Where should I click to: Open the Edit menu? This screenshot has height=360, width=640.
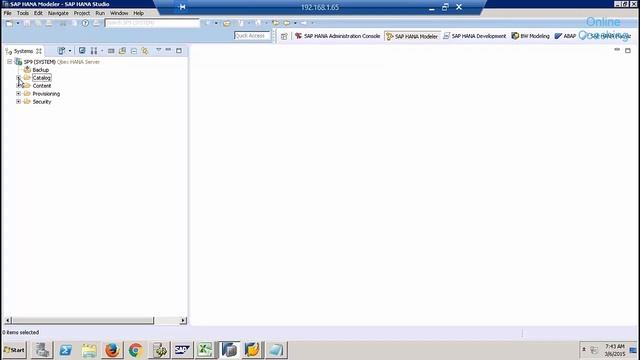pos(38,13)
